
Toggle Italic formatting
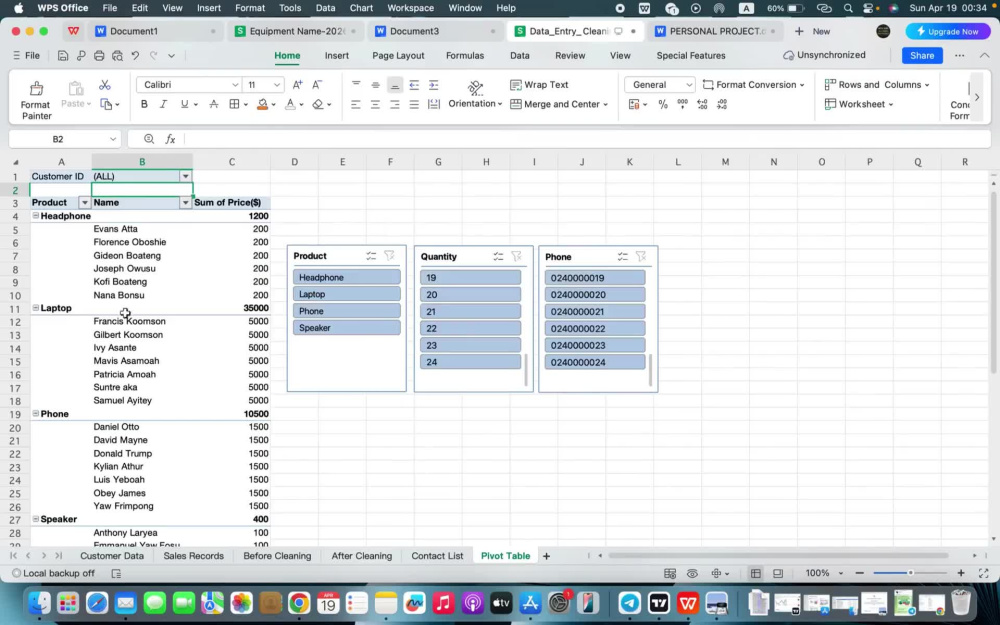[x=163, y=104]
